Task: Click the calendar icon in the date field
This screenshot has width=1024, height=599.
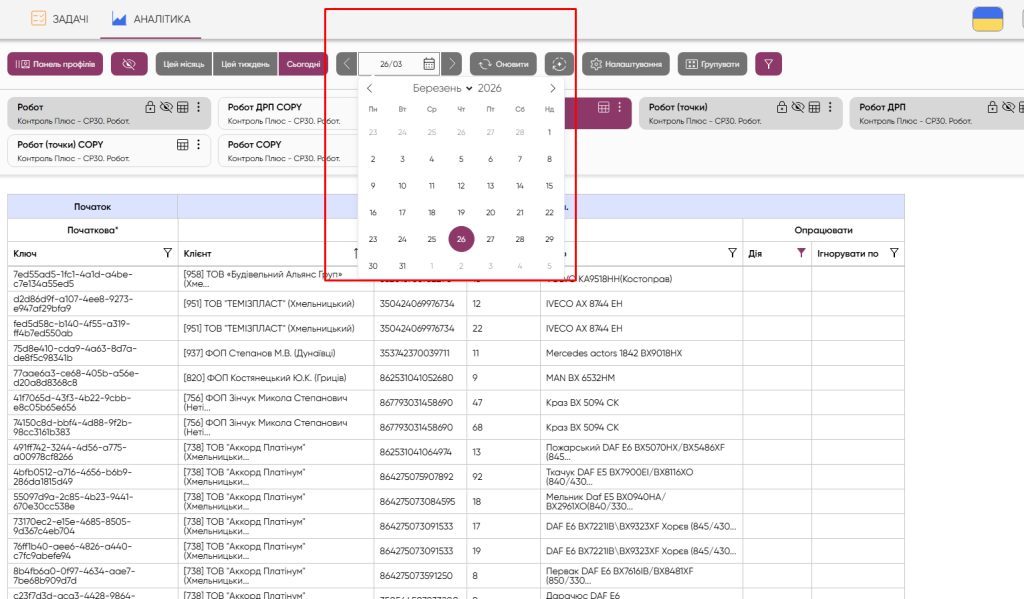Action: tap(429, 64)
